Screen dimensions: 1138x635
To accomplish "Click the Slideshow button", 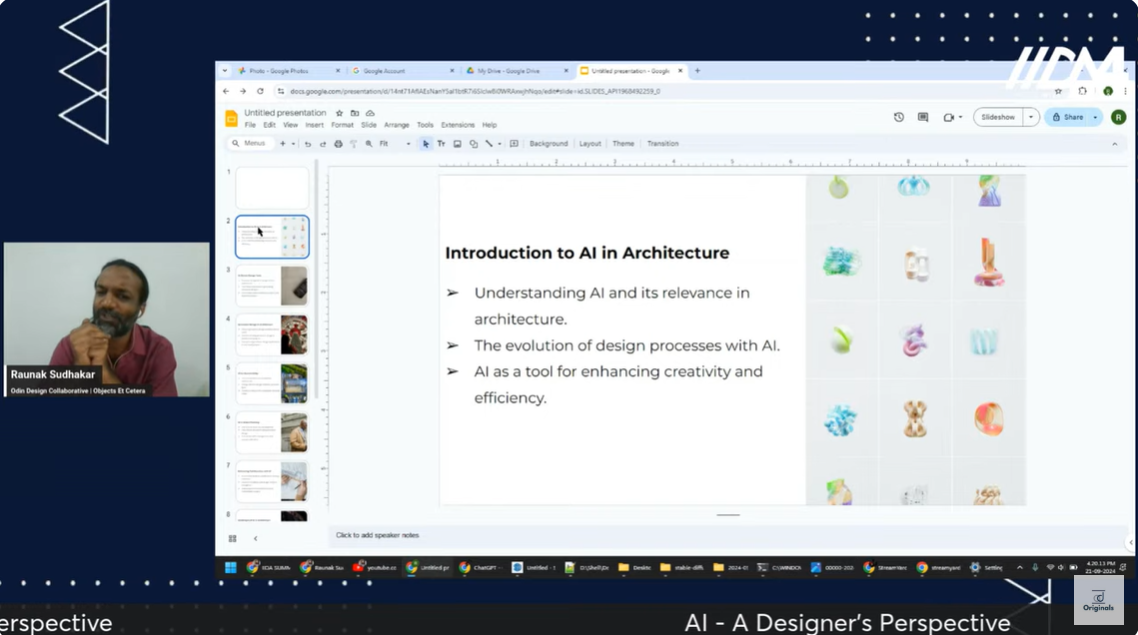I will pos(998,117).
